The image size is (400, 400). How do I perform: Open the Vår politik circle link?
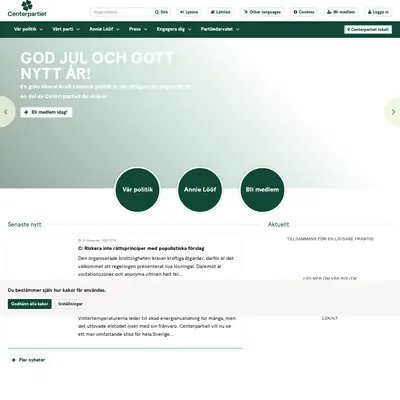(x=137, y=190)
